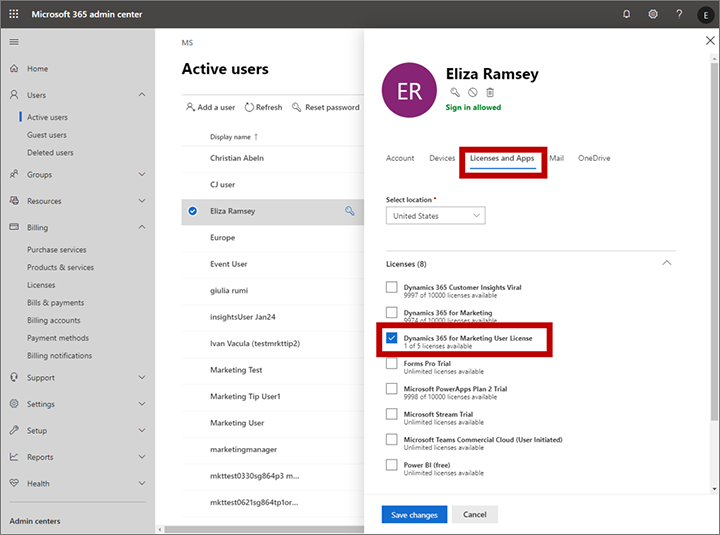Collapse the Licenses (8) section
This screenshot has height=535, width=720.
667,263
